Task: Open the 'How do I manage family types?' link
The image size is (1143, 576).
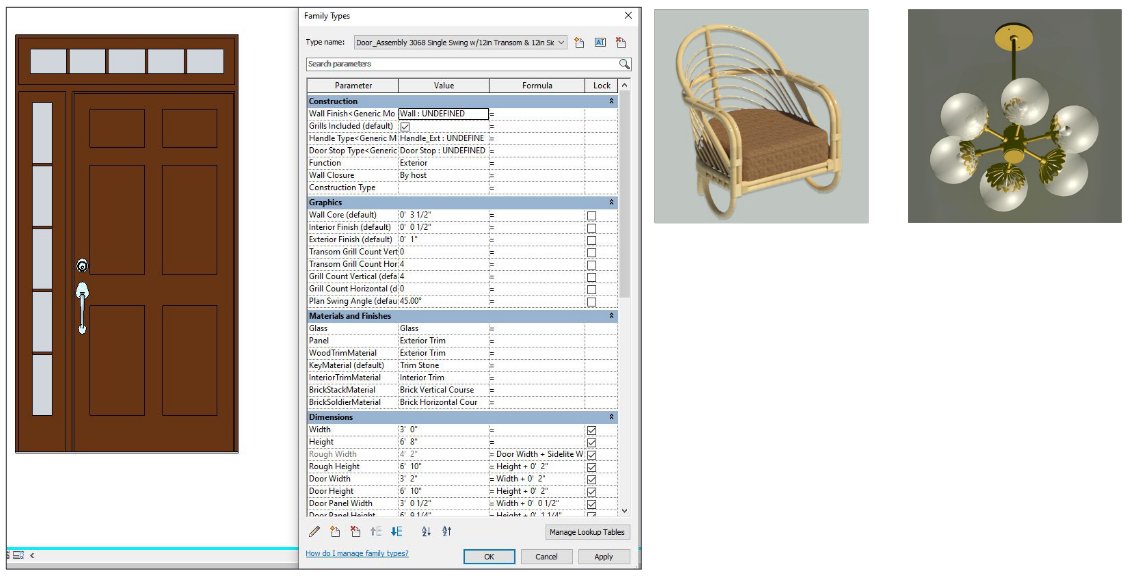Action: pyautogui.click(x=357, y=553)
